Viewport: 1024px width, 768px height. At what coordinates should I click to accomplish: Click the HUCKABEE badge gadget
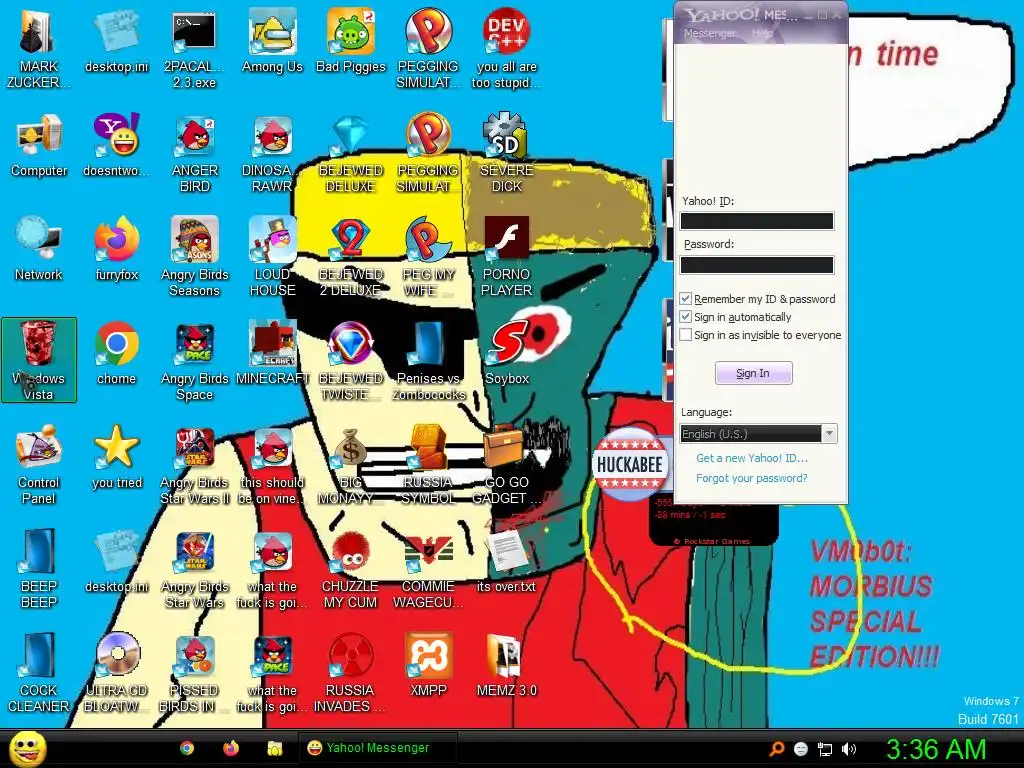point(630,464)
